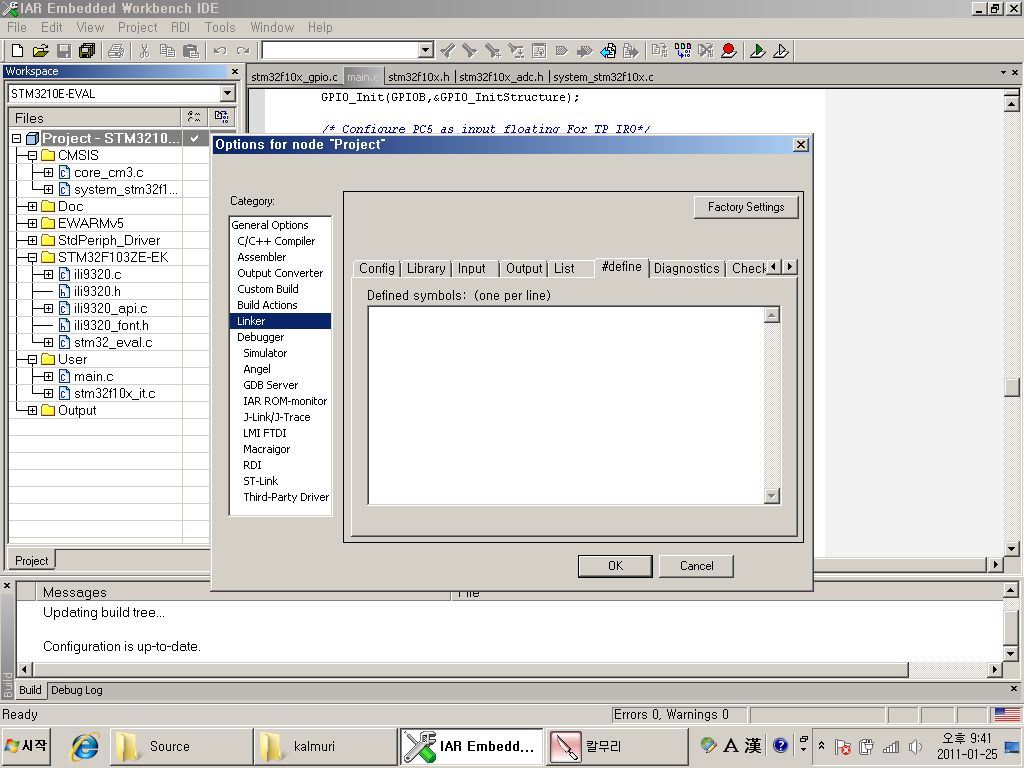
Task: Expand the Output folder node
Action: (32, 410)
